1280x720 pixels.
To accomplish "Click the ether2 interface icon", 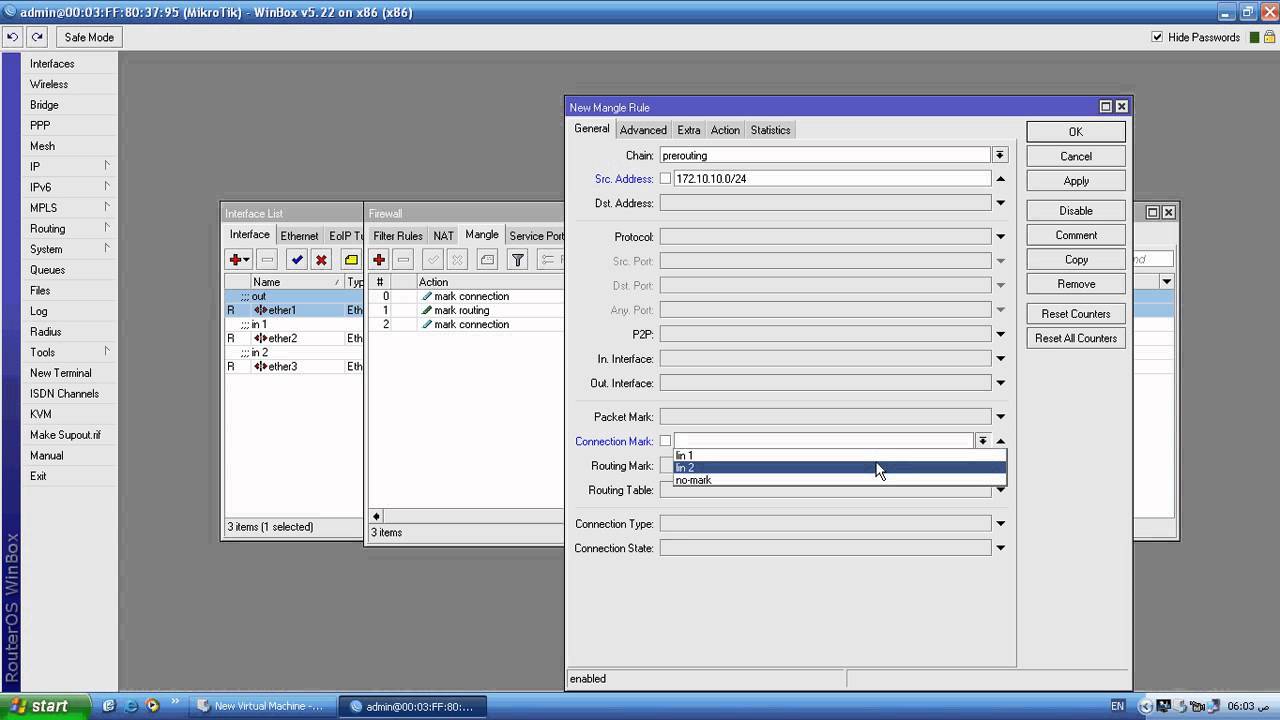I will (x=260, y=338).
